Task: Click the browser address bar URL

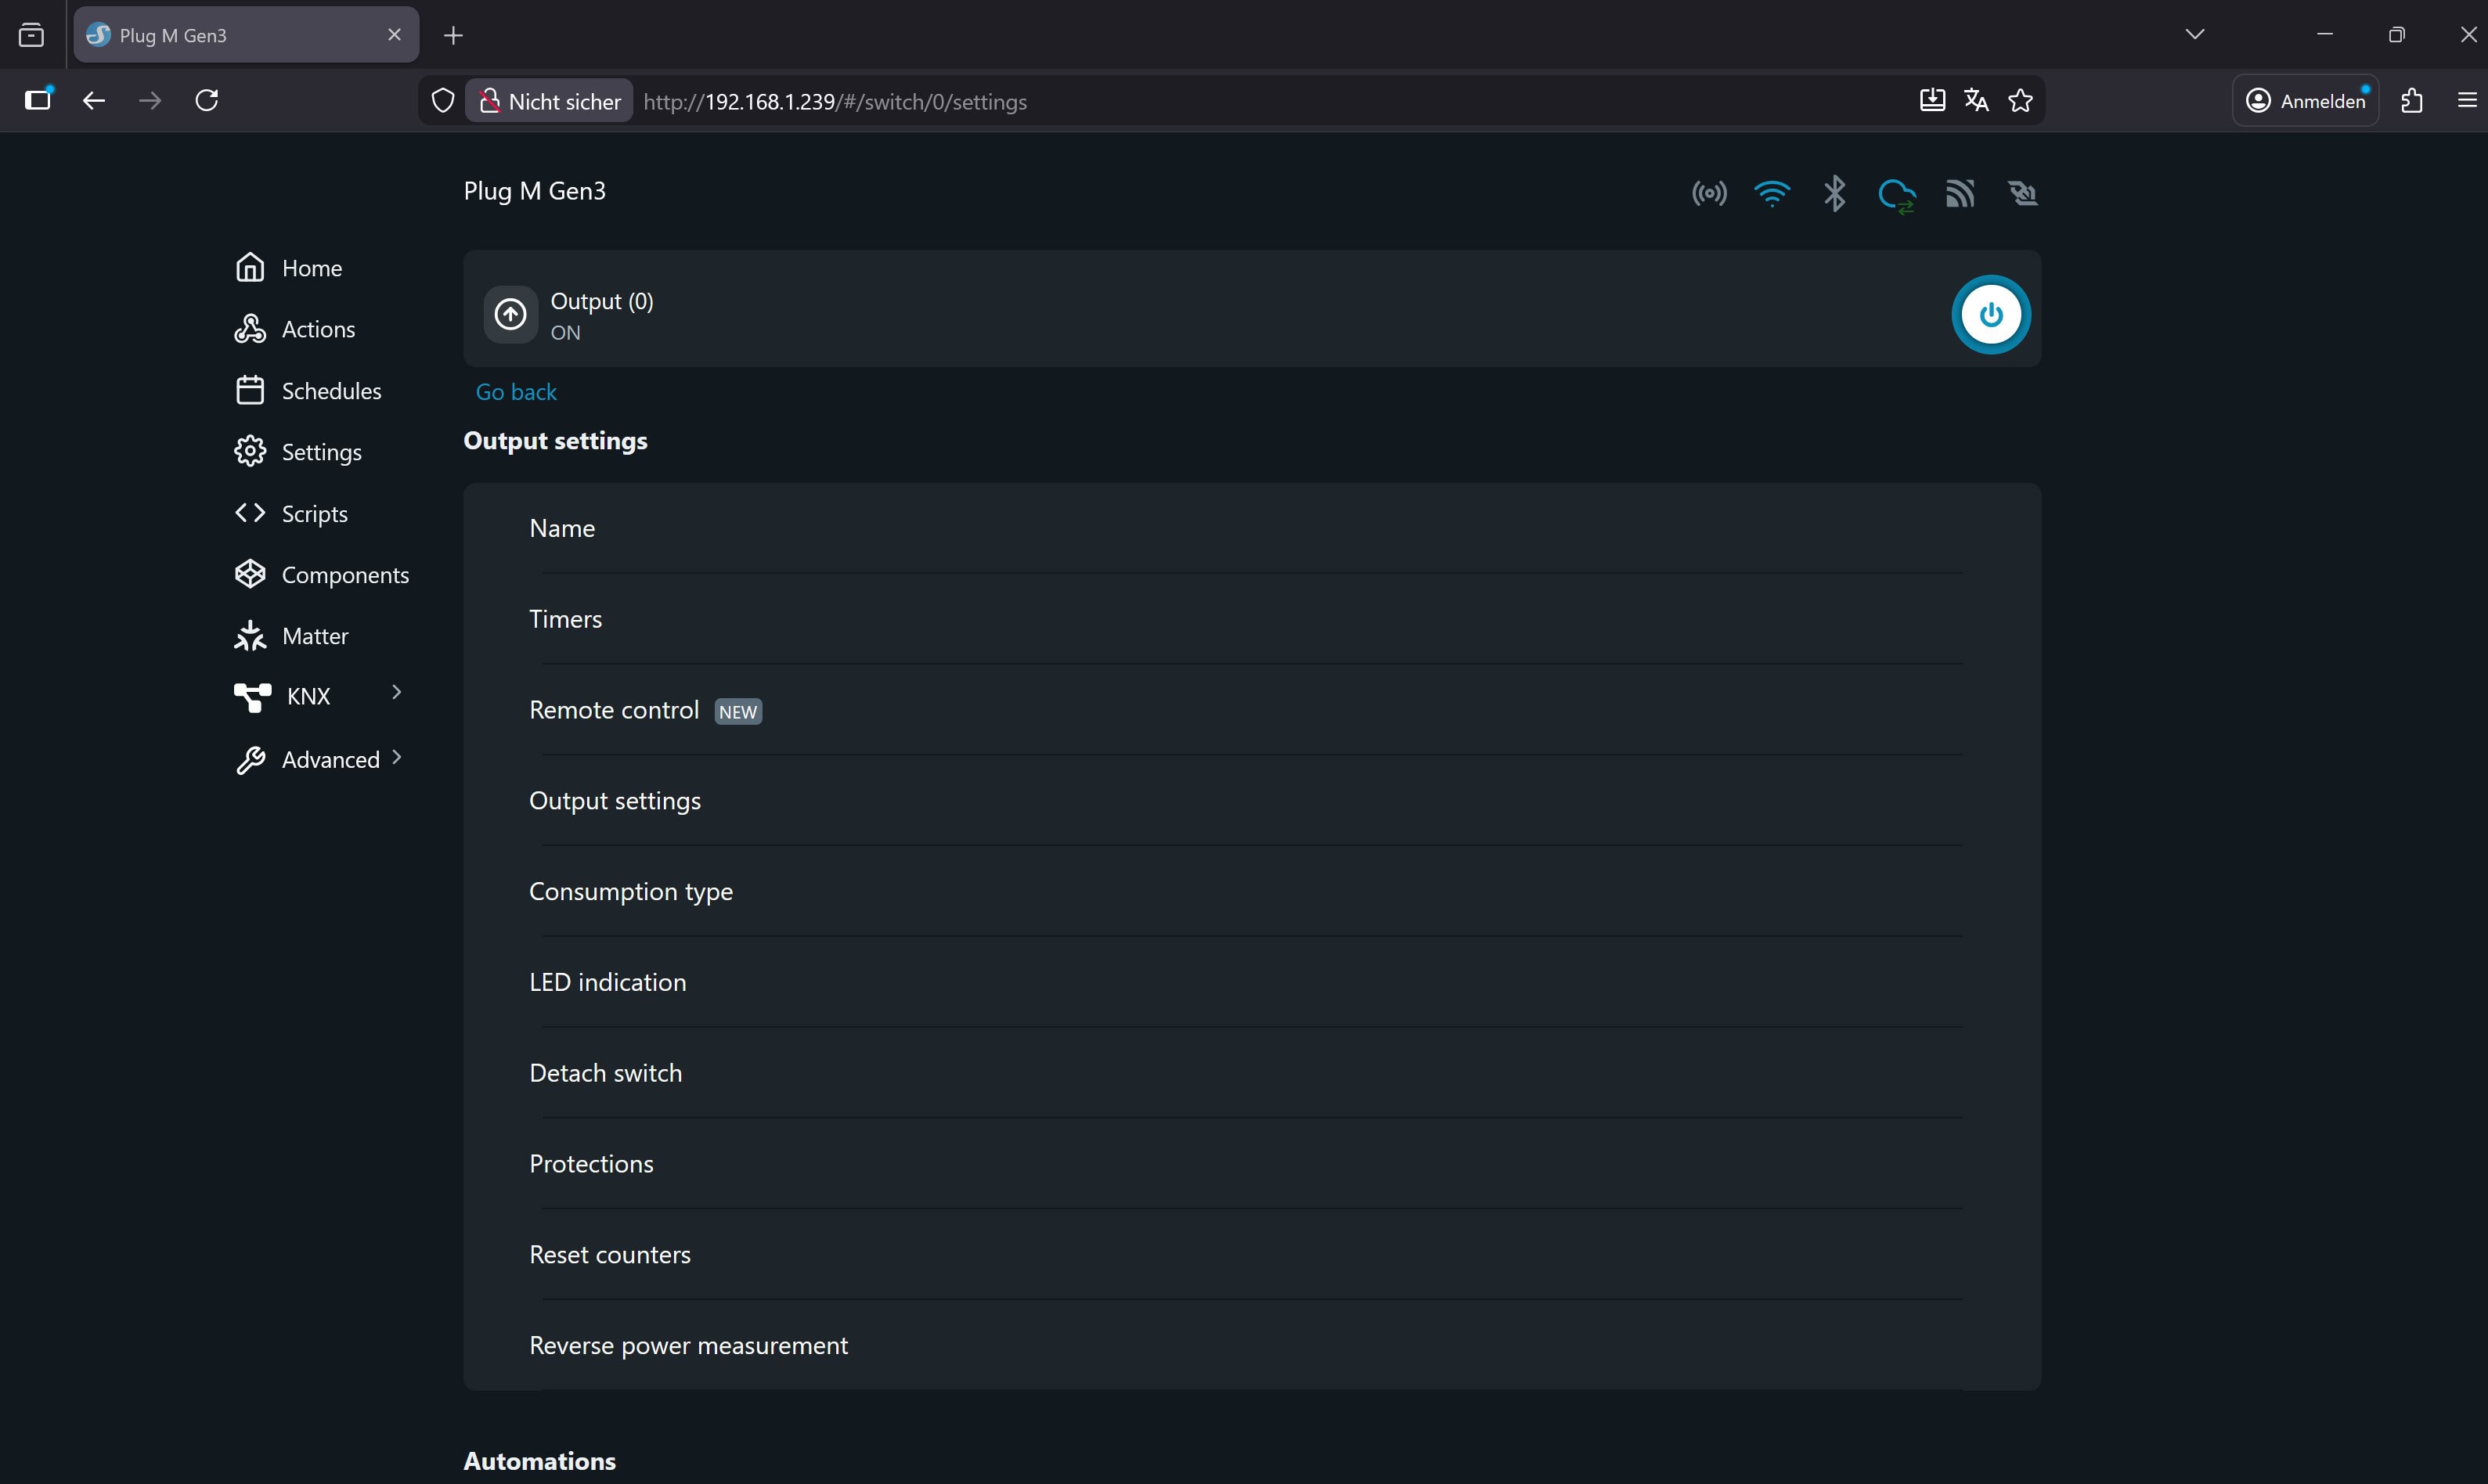Action: [x=835, y=102]
